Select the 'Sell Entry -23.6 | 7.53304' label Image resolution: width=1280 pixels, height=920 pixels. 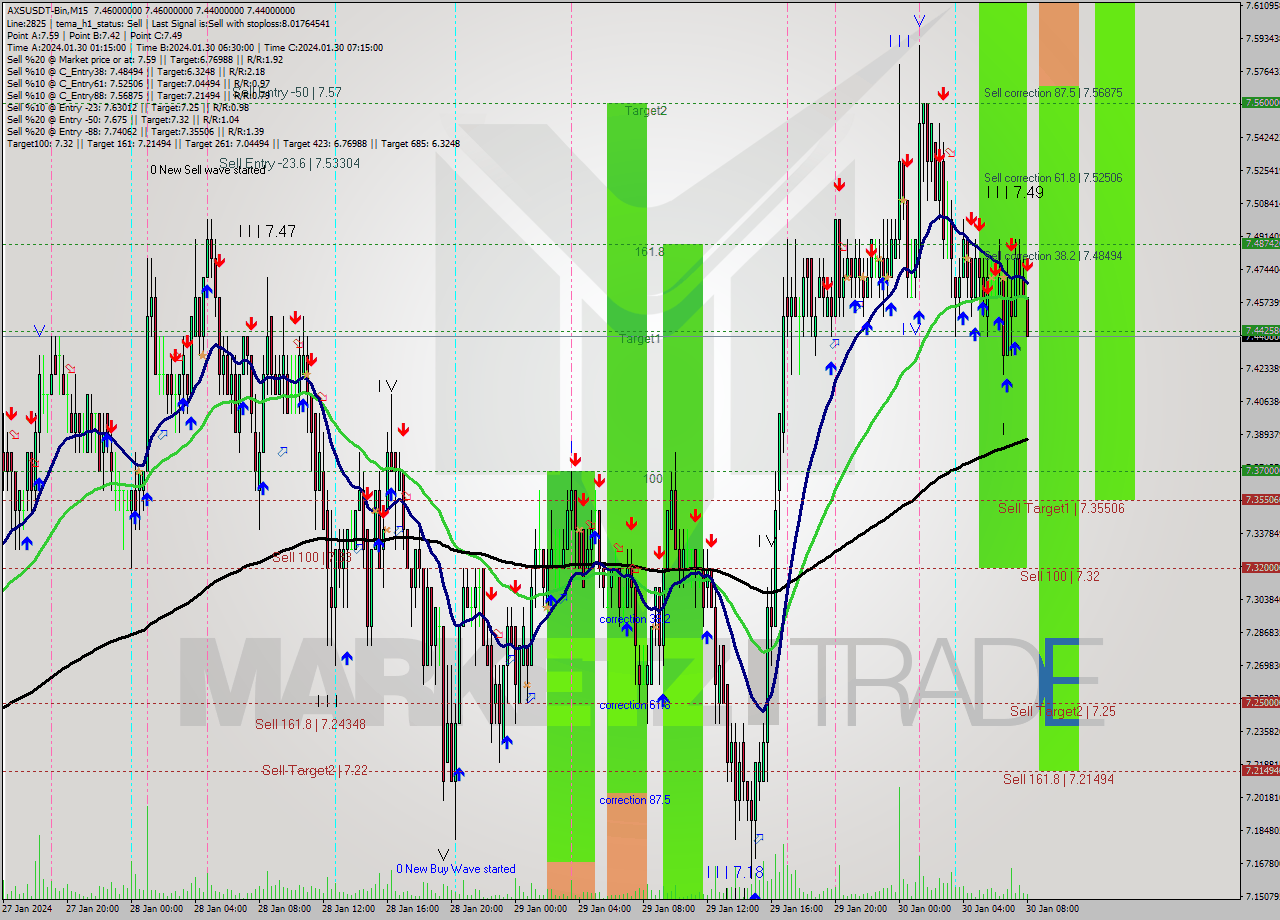point(290,163)
